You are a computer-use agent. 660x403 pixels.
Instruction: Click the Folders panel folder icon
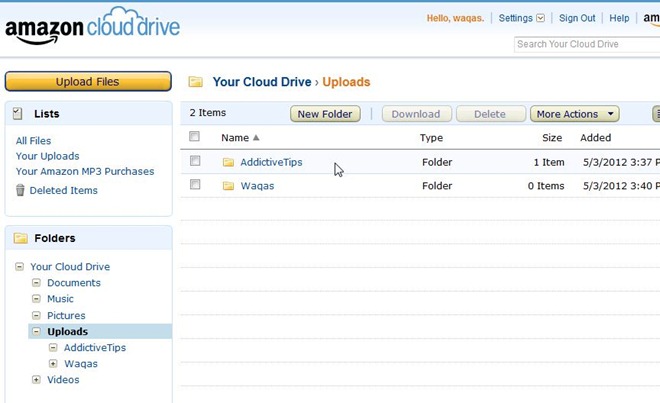(20, 238)
